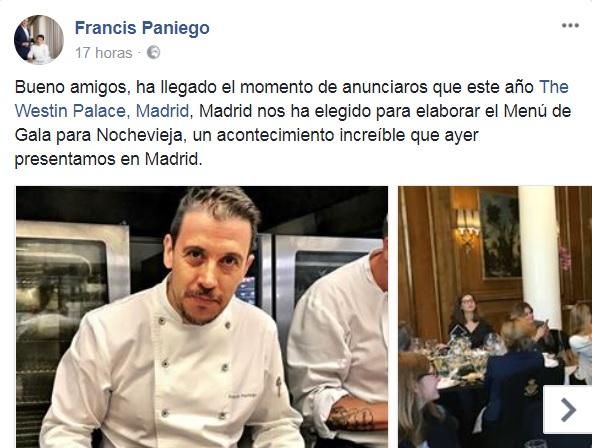Show next photo with arrow button

pyautogui.click(x=567, y=410)
